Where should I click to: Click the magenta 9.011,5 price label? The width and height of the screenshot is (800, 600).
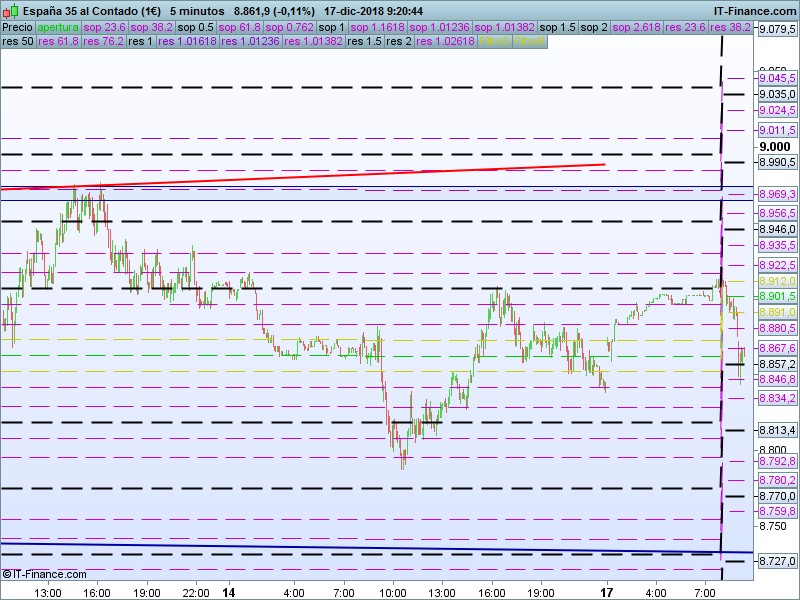(777, 130)
